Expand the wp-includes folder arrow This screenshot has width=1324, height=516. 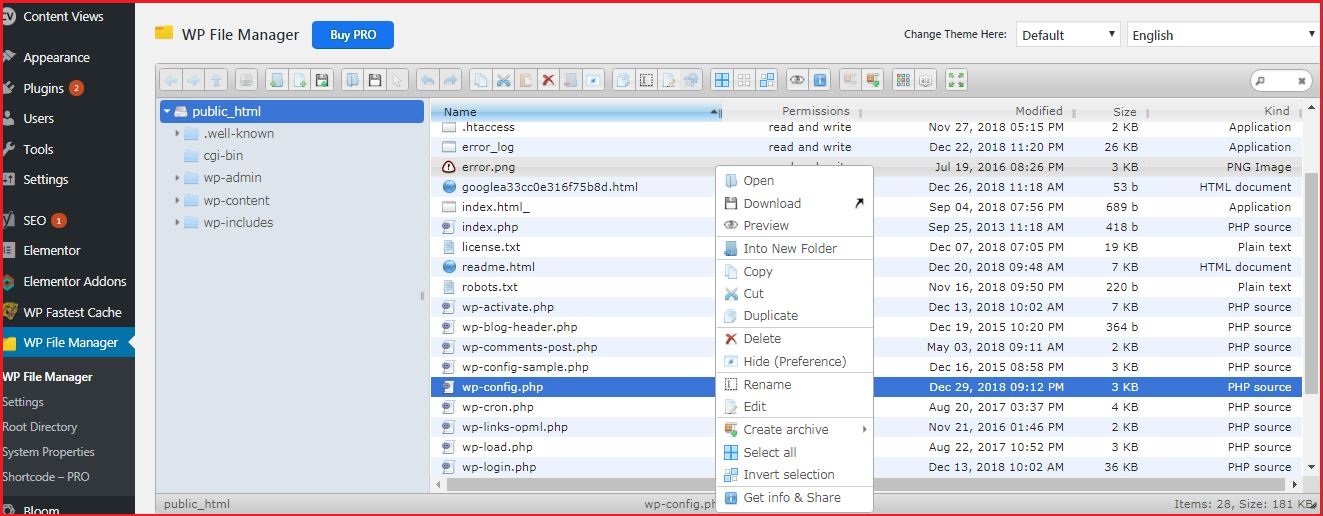tap(177, 223)
